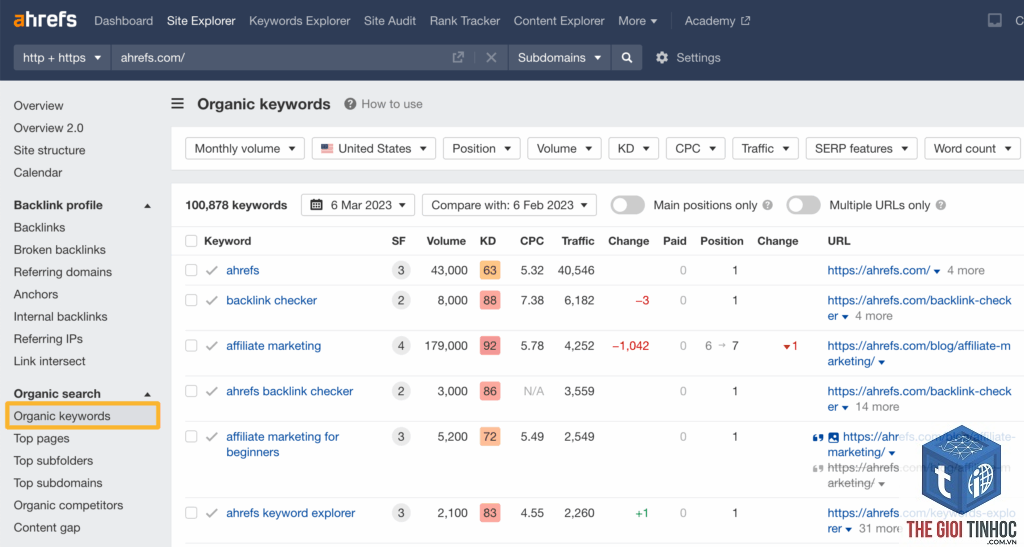
Task: Open the CPC filter dropdown
Action: tap(696, 149)
